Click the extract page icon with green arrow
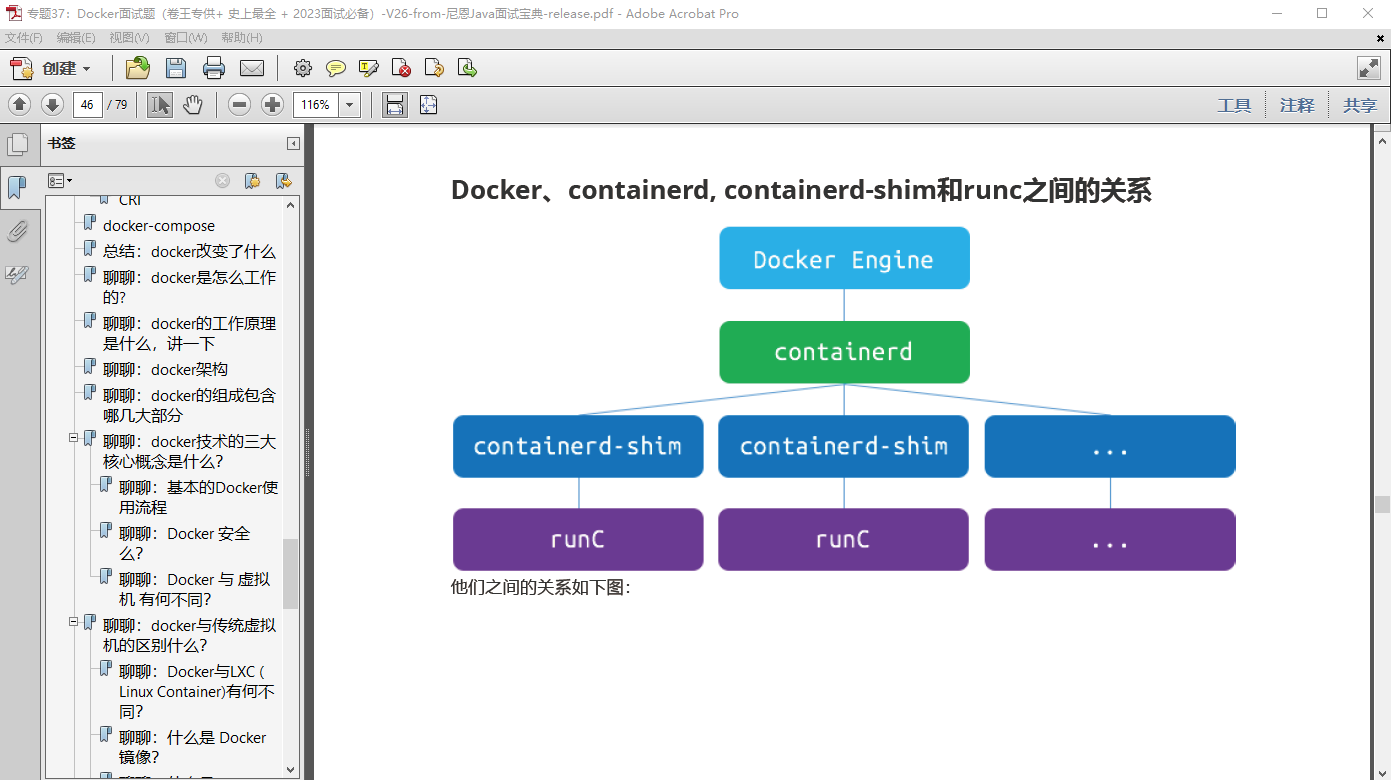The width and height of the screenshot is (1391, 780). click(x=467, y=68)
